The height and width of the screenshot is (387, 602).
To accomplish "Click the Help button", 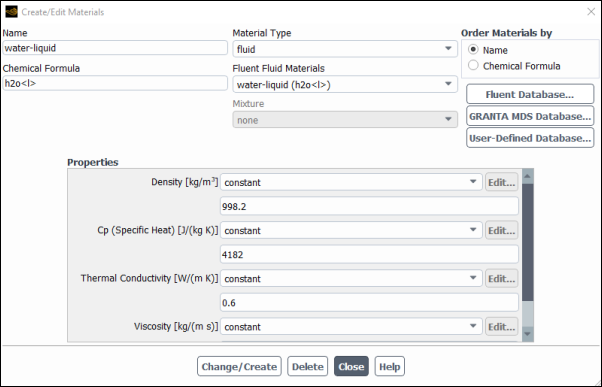I will (x=390, y=366).
